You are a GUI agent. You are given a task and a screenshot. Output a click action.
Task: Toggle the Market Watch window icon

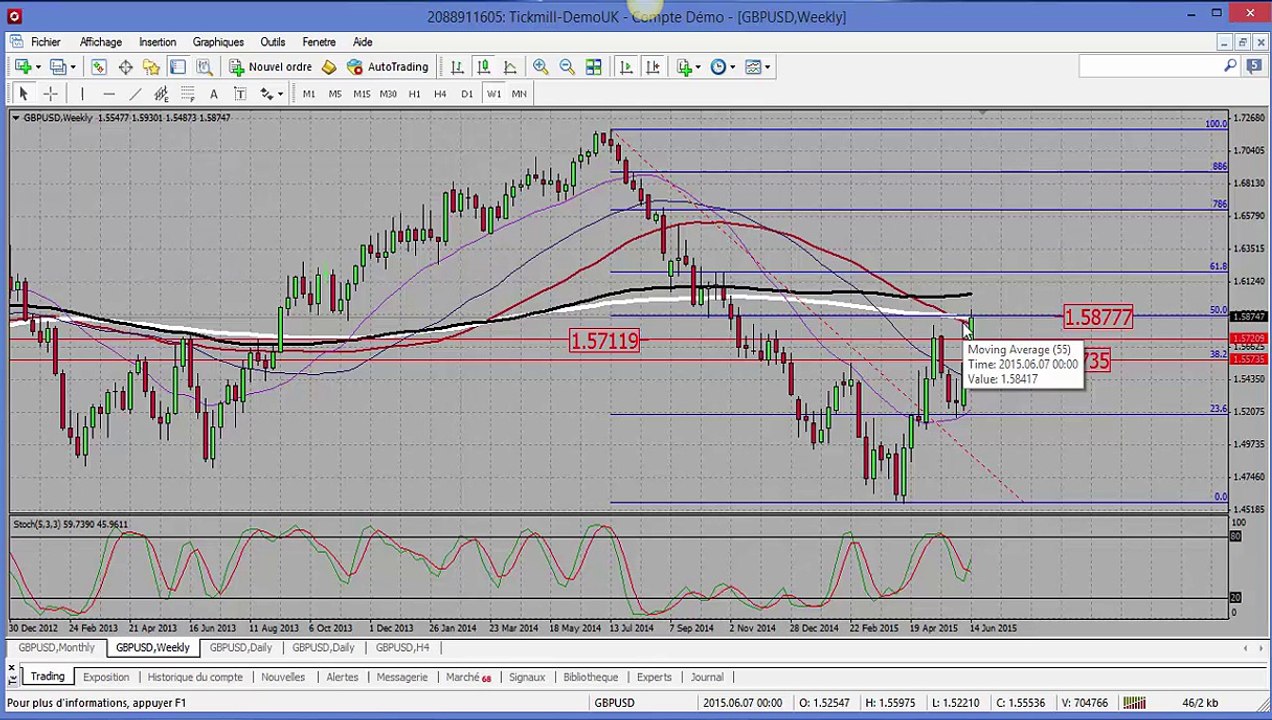[x=99, y=67]
